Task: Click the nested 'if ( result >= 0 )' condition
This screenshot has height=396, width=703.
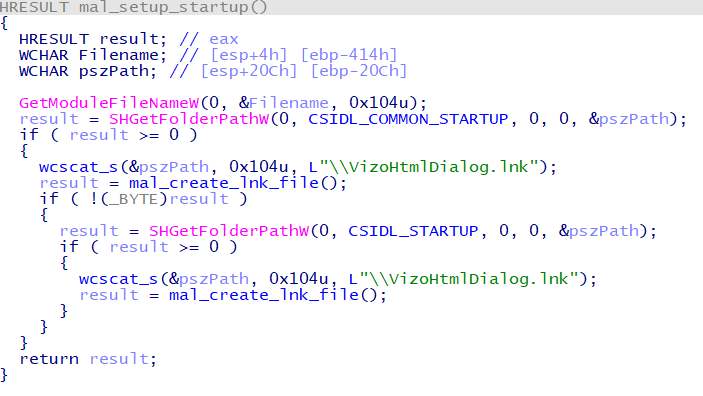Action: 148,247
